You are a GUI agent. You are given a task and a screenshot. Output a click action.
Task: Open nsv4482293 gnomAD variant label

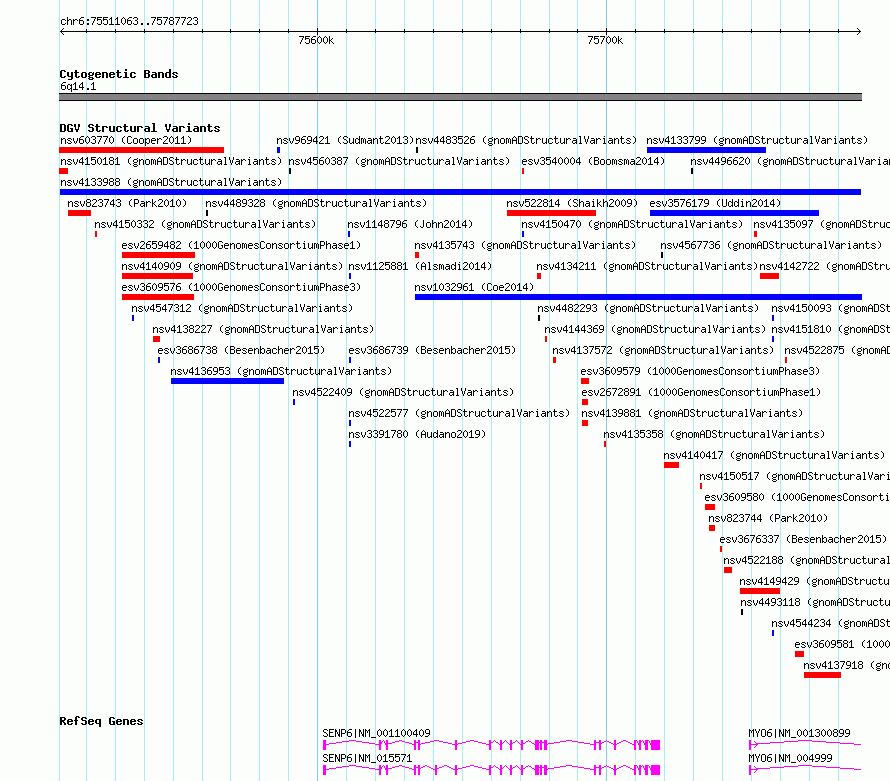click(x=648, y=308)
